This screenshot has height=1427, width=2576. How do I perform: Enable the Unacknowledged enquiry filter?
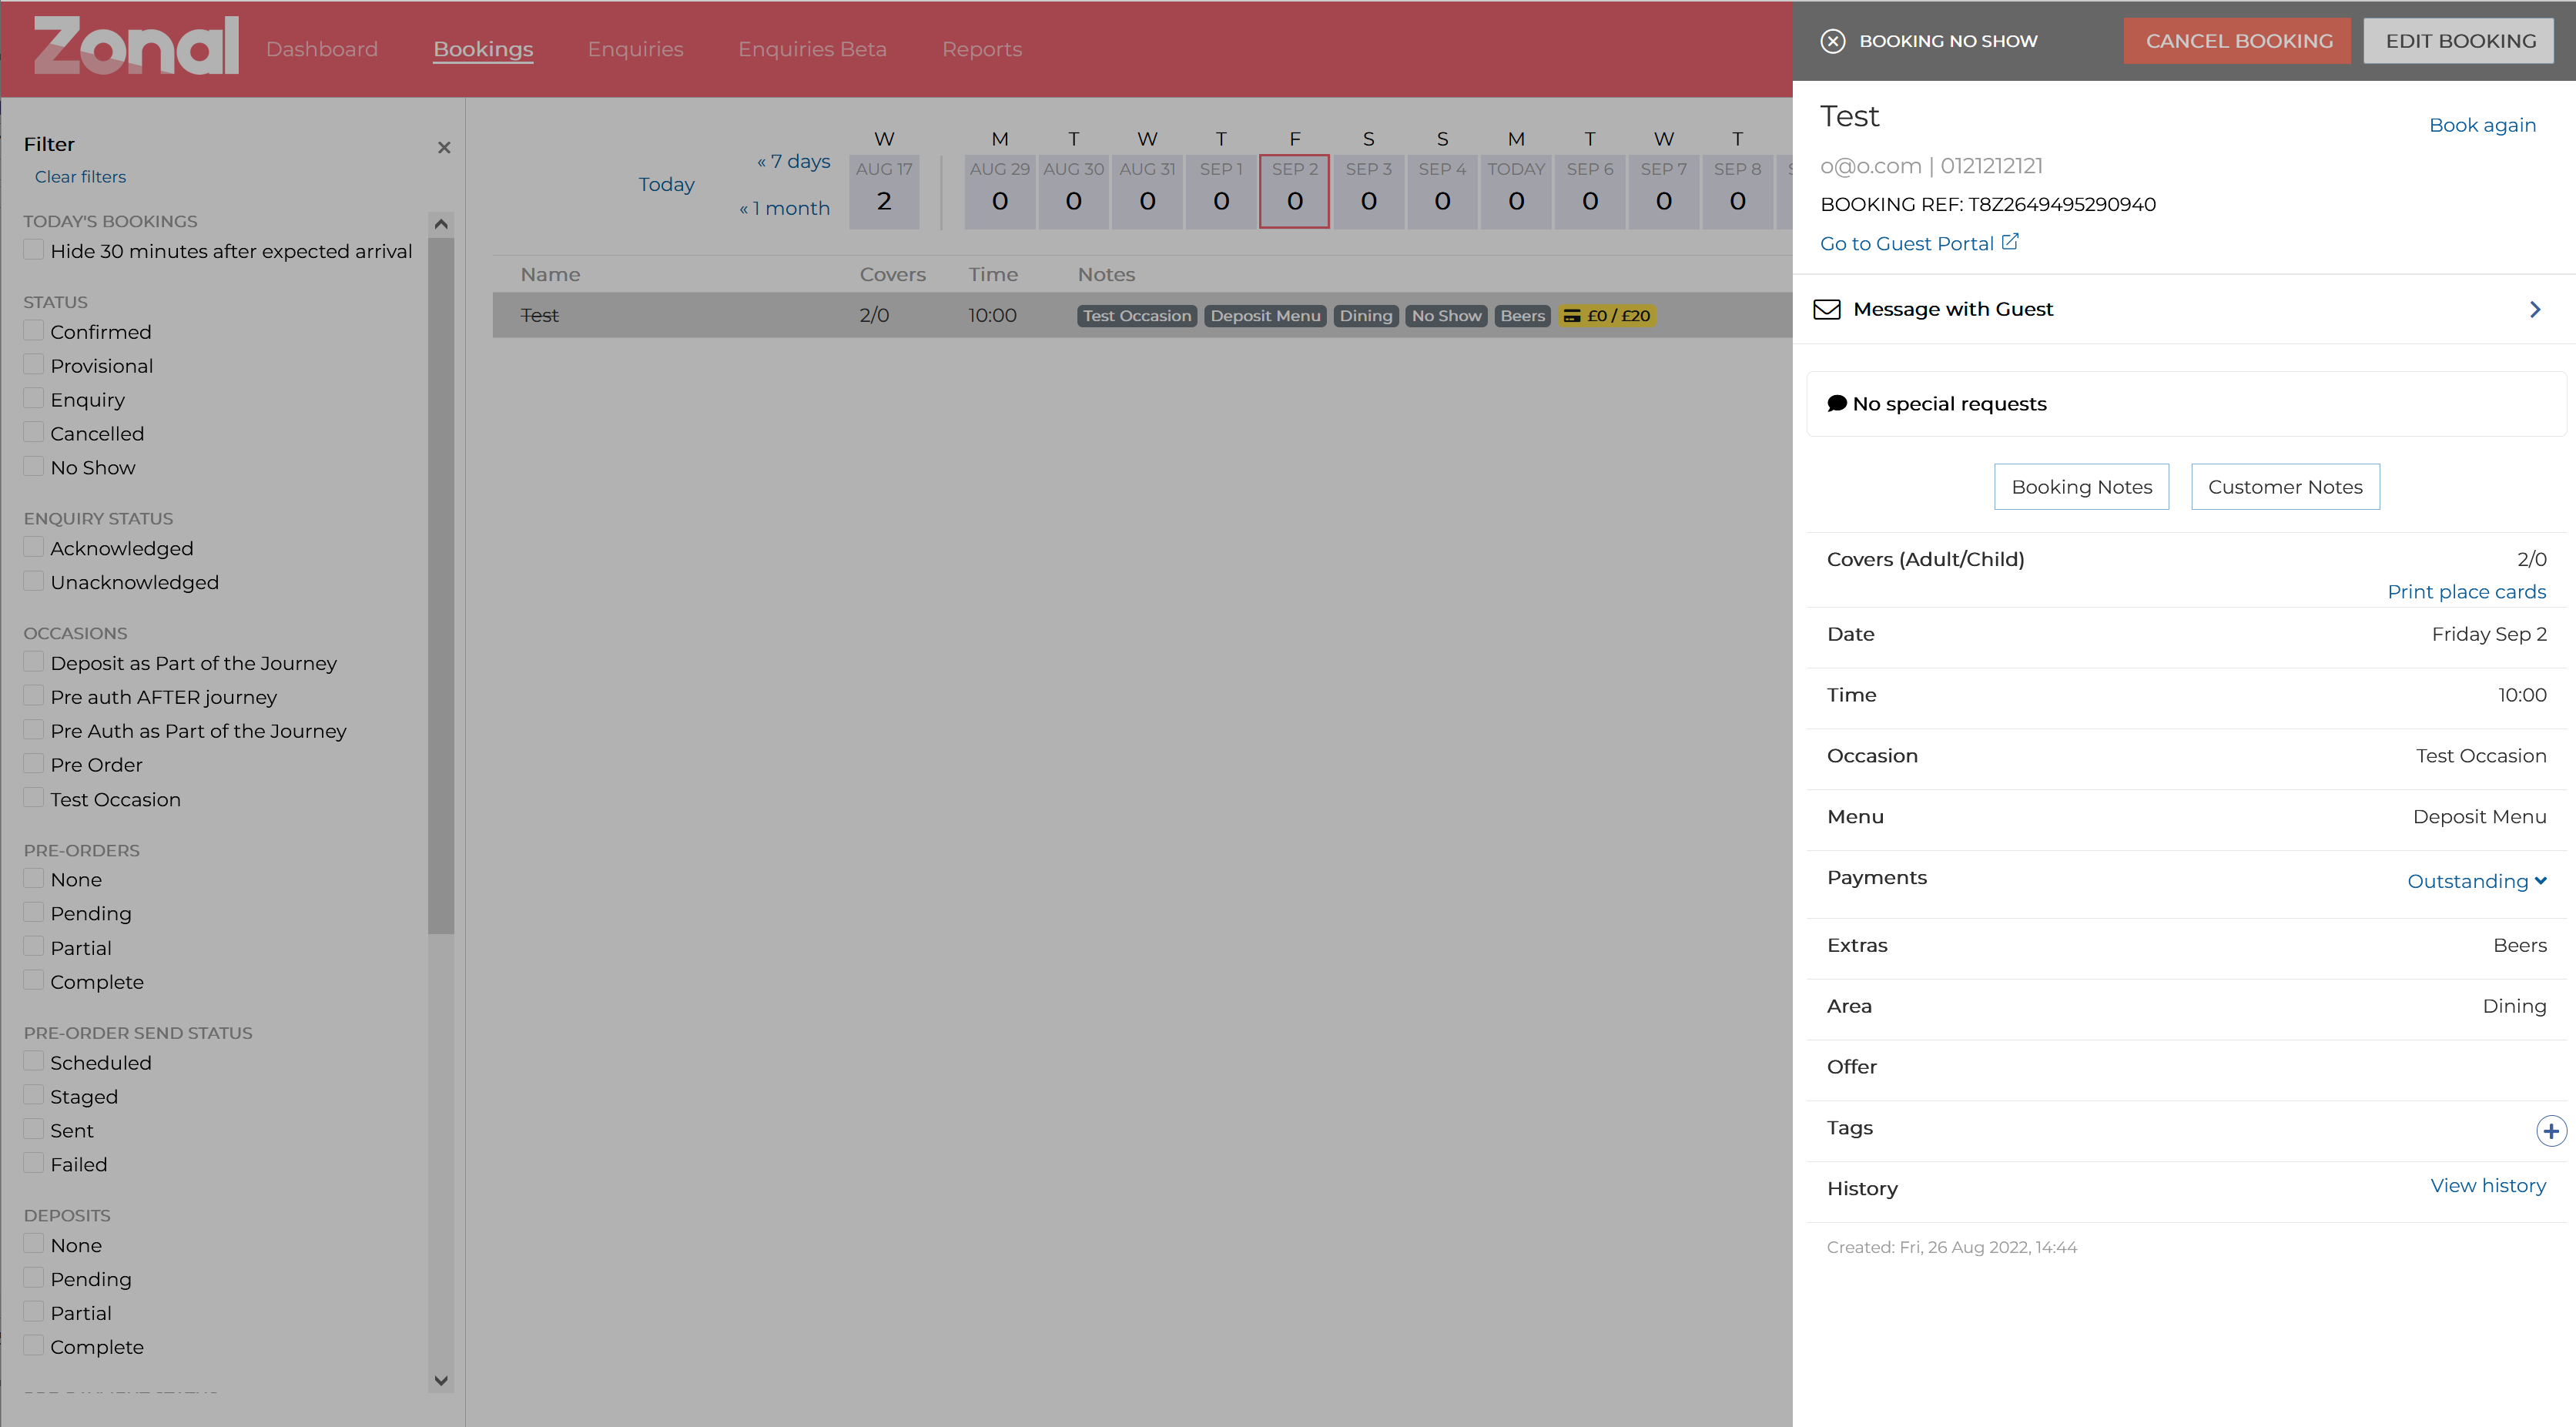coord(33,581)
